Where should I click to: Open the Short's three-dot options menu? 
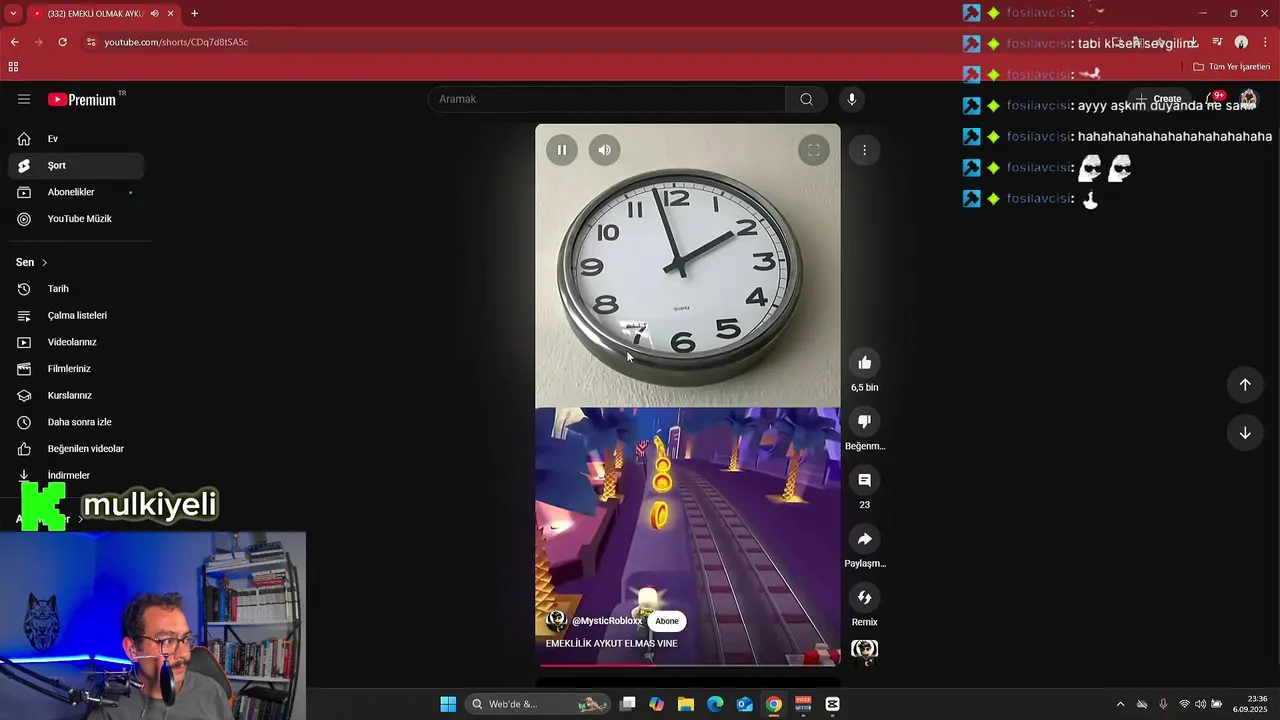[865, 150]
